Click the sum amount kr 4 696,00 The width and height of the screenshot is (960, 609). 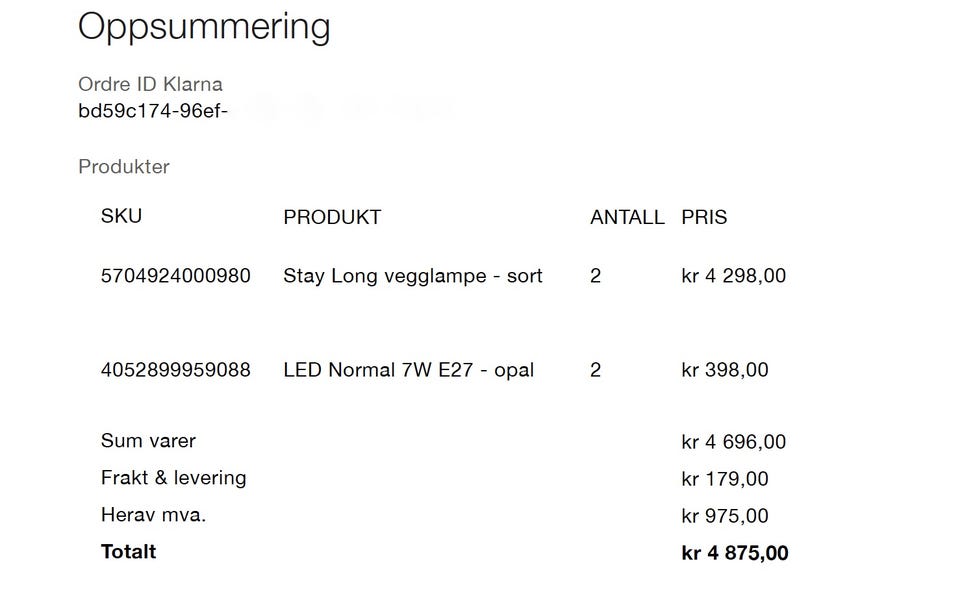tap(733, 442)
